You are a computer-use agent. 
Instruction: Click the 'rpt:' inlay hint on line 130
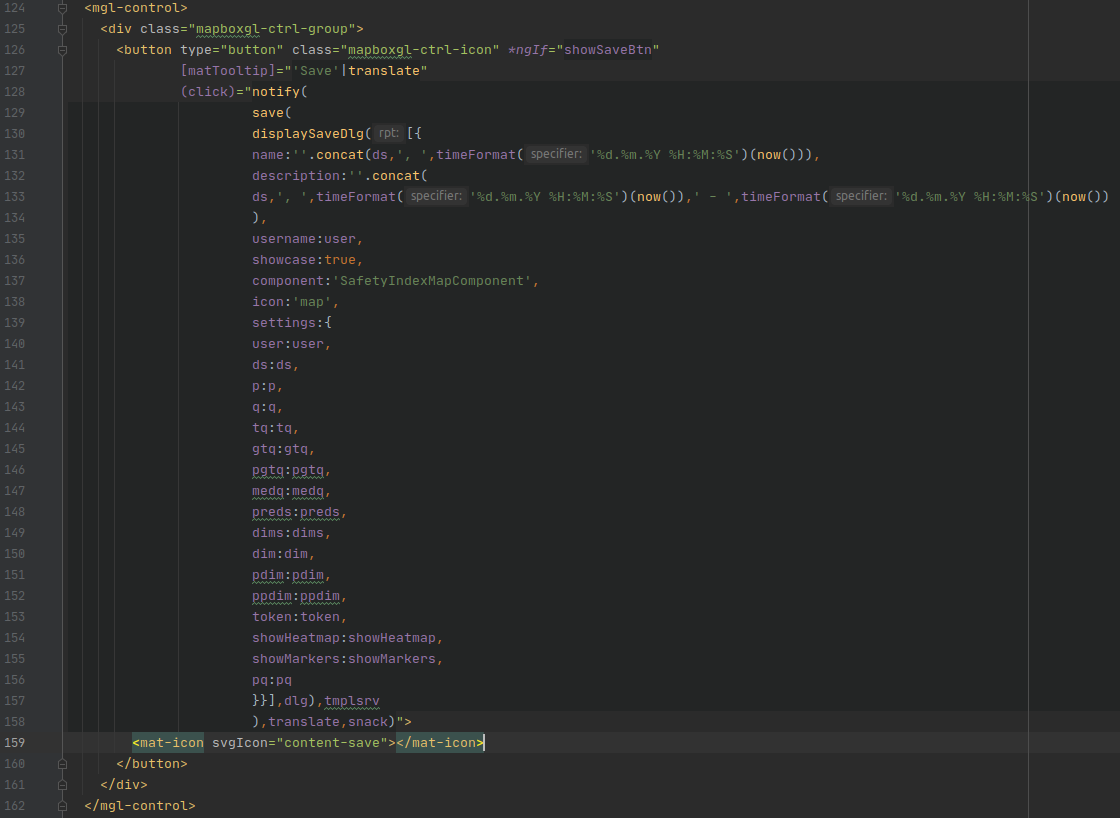point(389,134)
